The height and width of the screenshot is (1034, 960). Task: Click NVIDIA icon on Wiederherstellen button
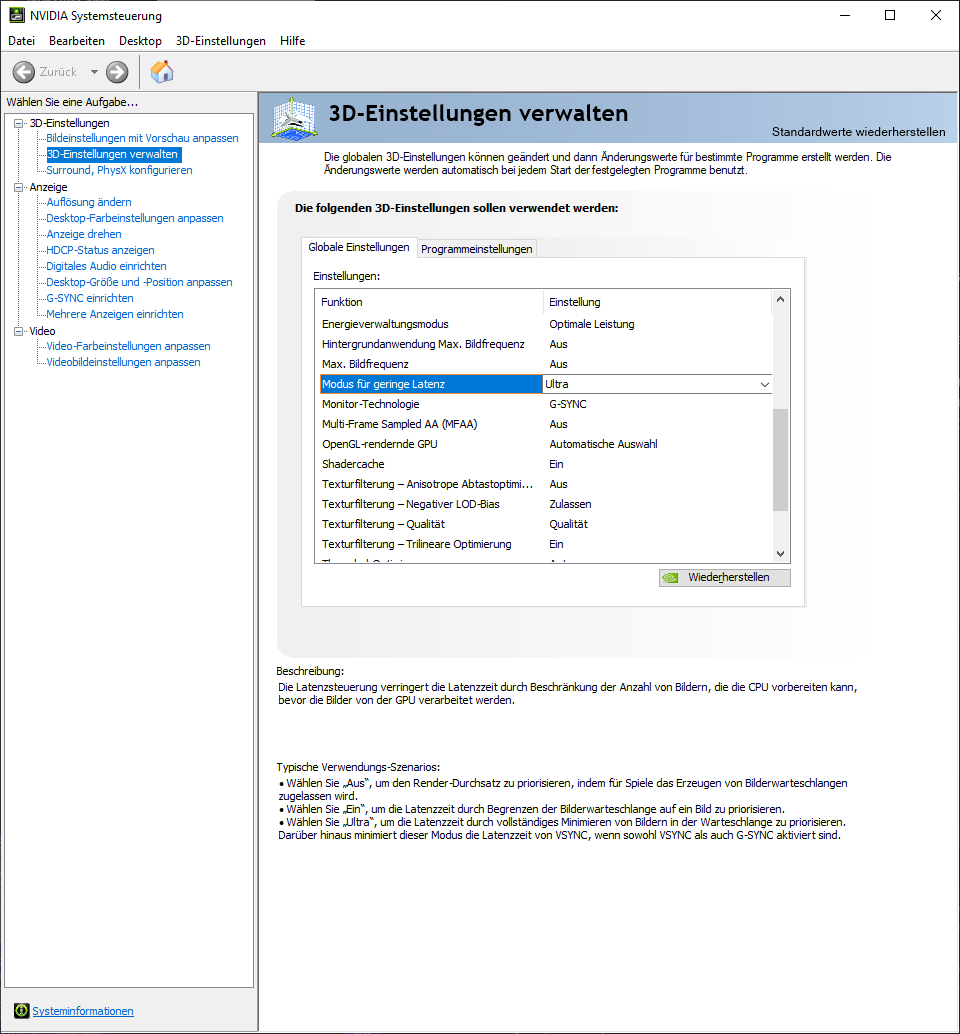(x=671, y=578)
